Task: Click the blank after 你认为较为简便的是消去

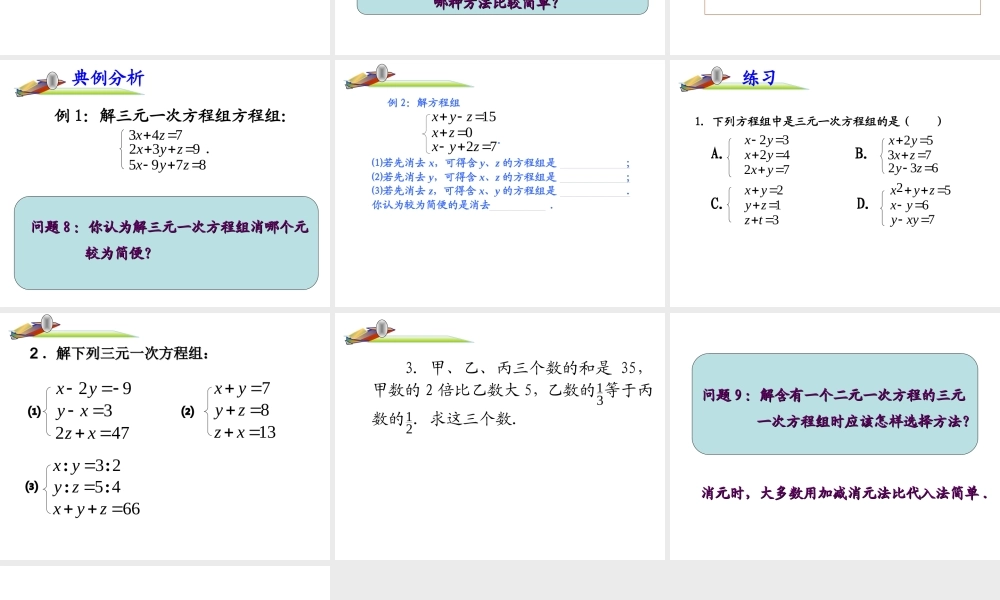Action: pyautogui.click(x=518, y=205)
